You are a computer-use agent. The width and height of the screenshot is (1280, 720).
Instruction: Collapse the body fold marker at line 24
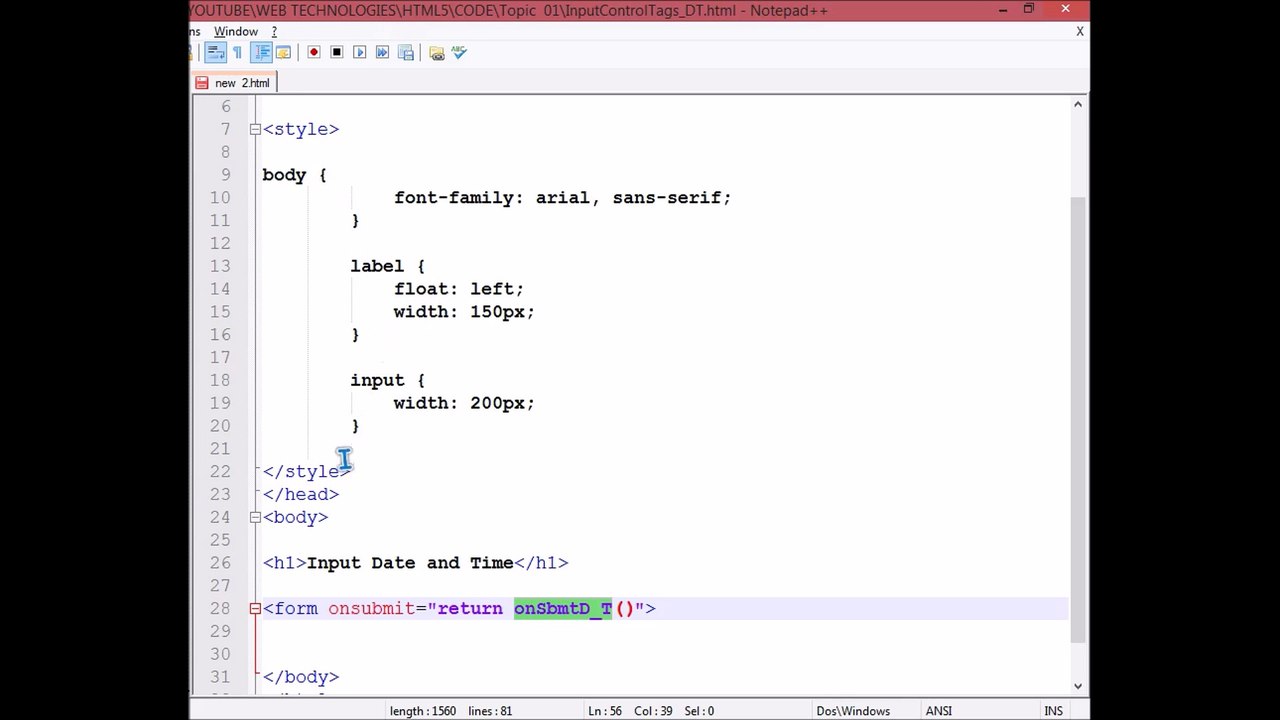click(255, 517)
